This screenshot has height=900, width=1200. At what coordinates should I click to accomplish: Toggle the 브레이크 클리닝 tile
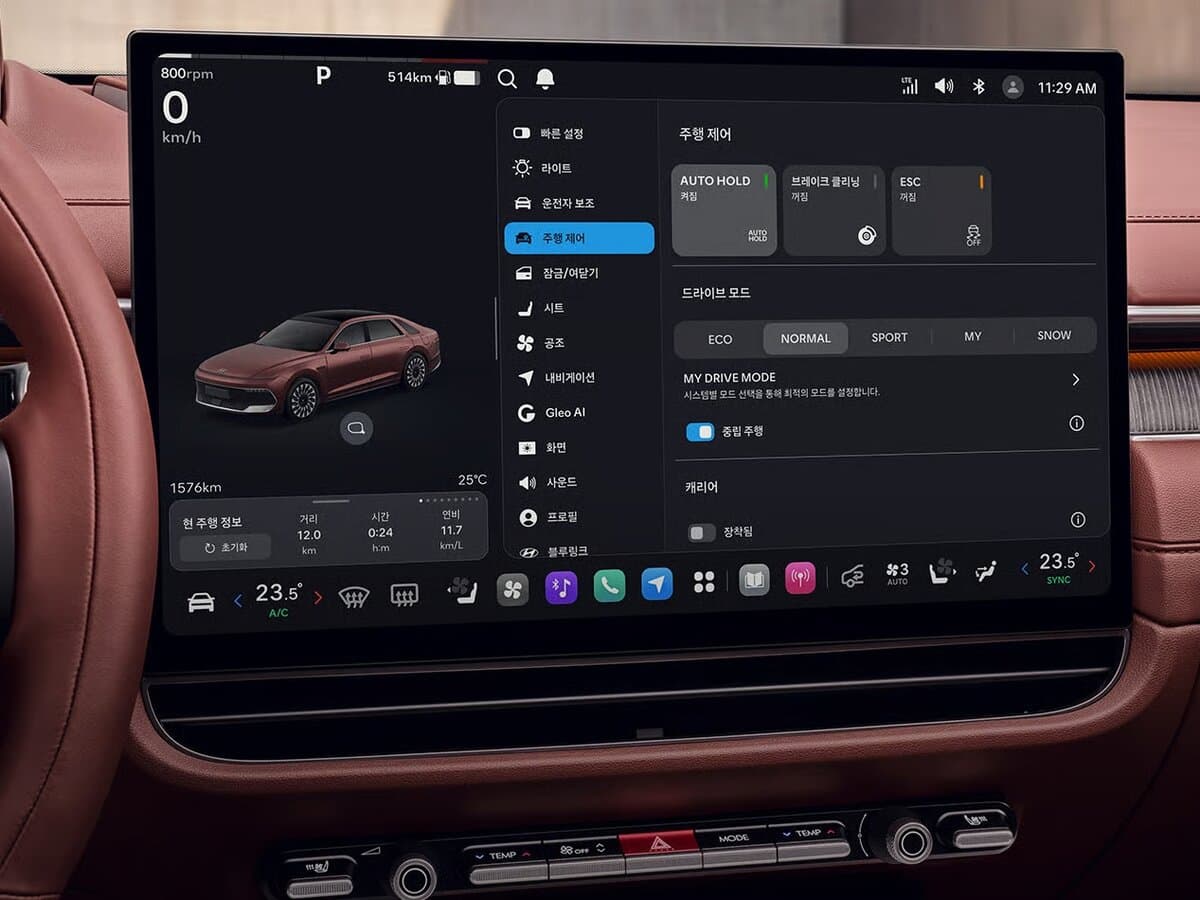pos(834,210)
